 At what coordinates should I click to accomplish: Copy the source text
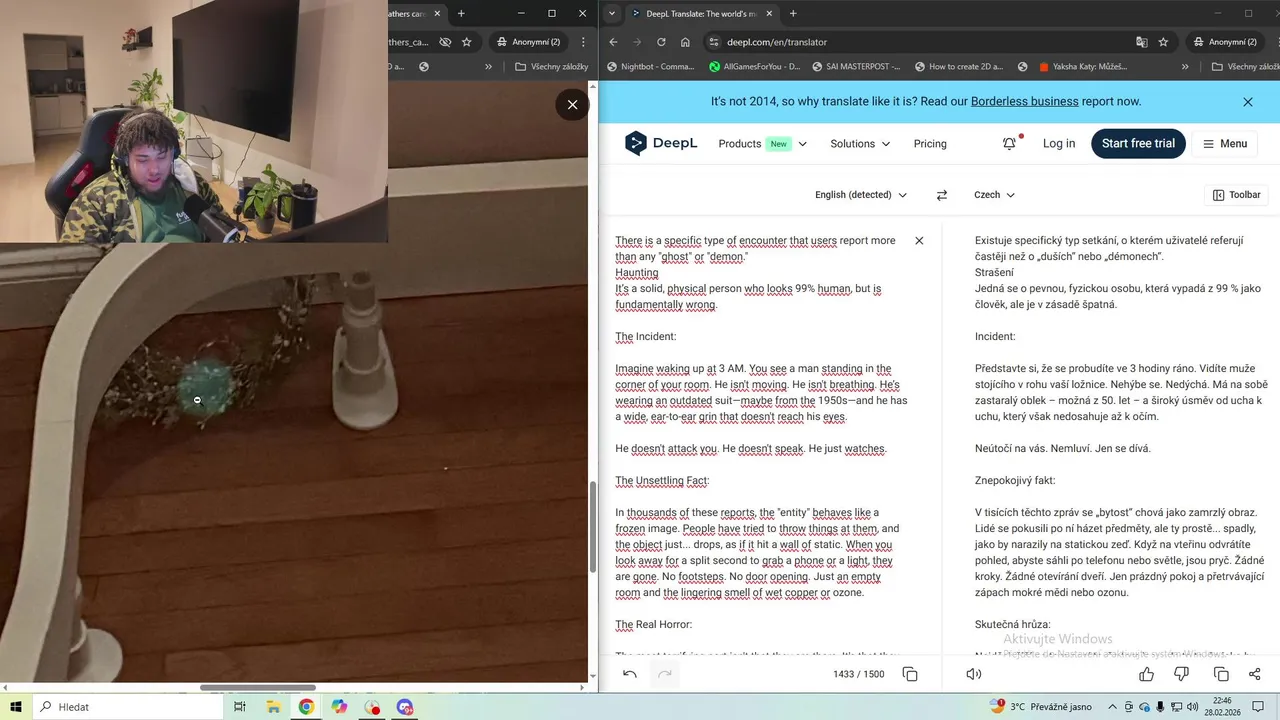[910, 674]
